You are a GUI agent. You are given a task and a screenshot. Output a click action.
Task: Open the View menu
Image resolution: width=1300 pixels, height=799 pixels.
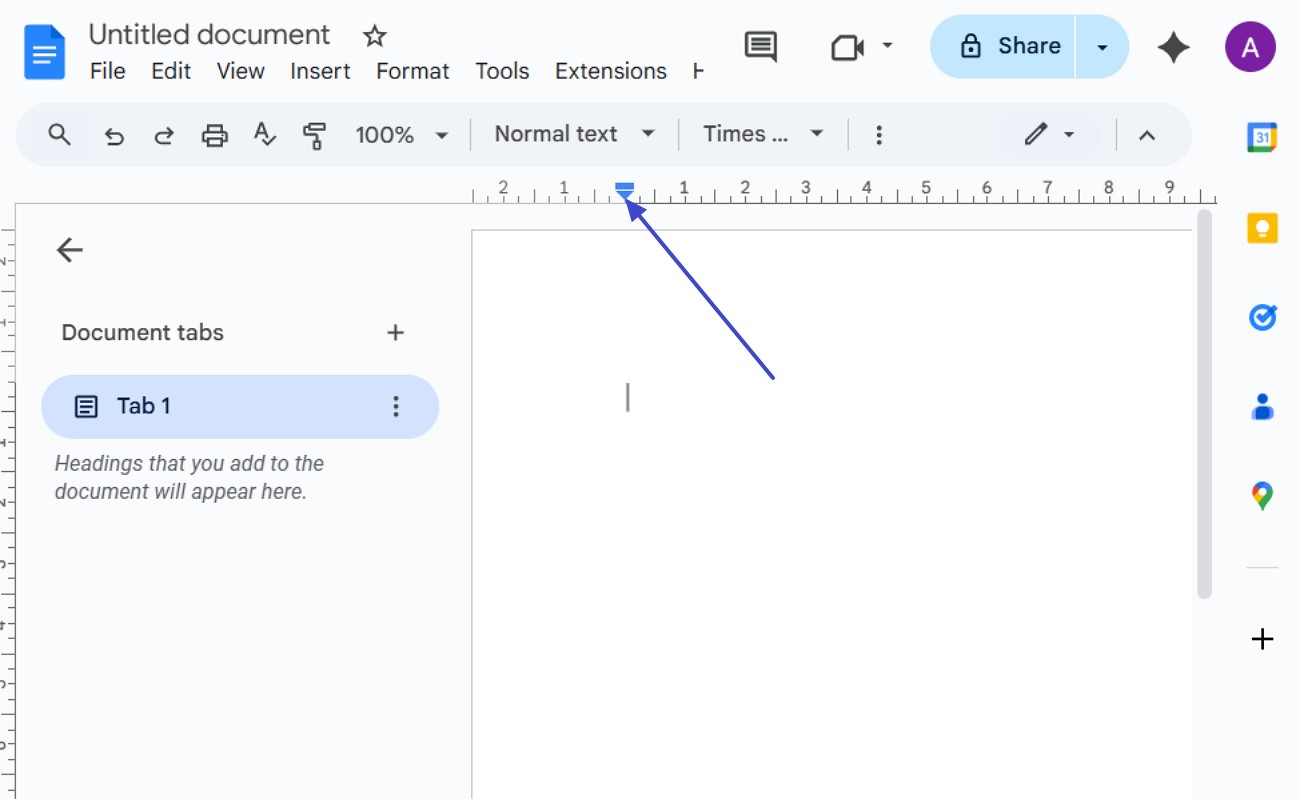click(241, 71)
